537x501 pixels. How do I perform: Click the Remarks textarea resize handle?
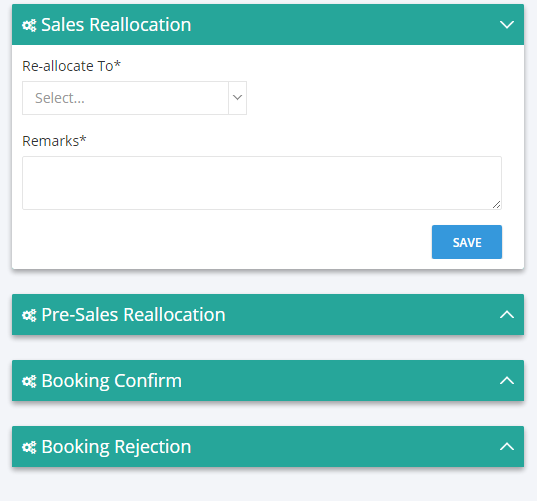click(x=497, y=205)
